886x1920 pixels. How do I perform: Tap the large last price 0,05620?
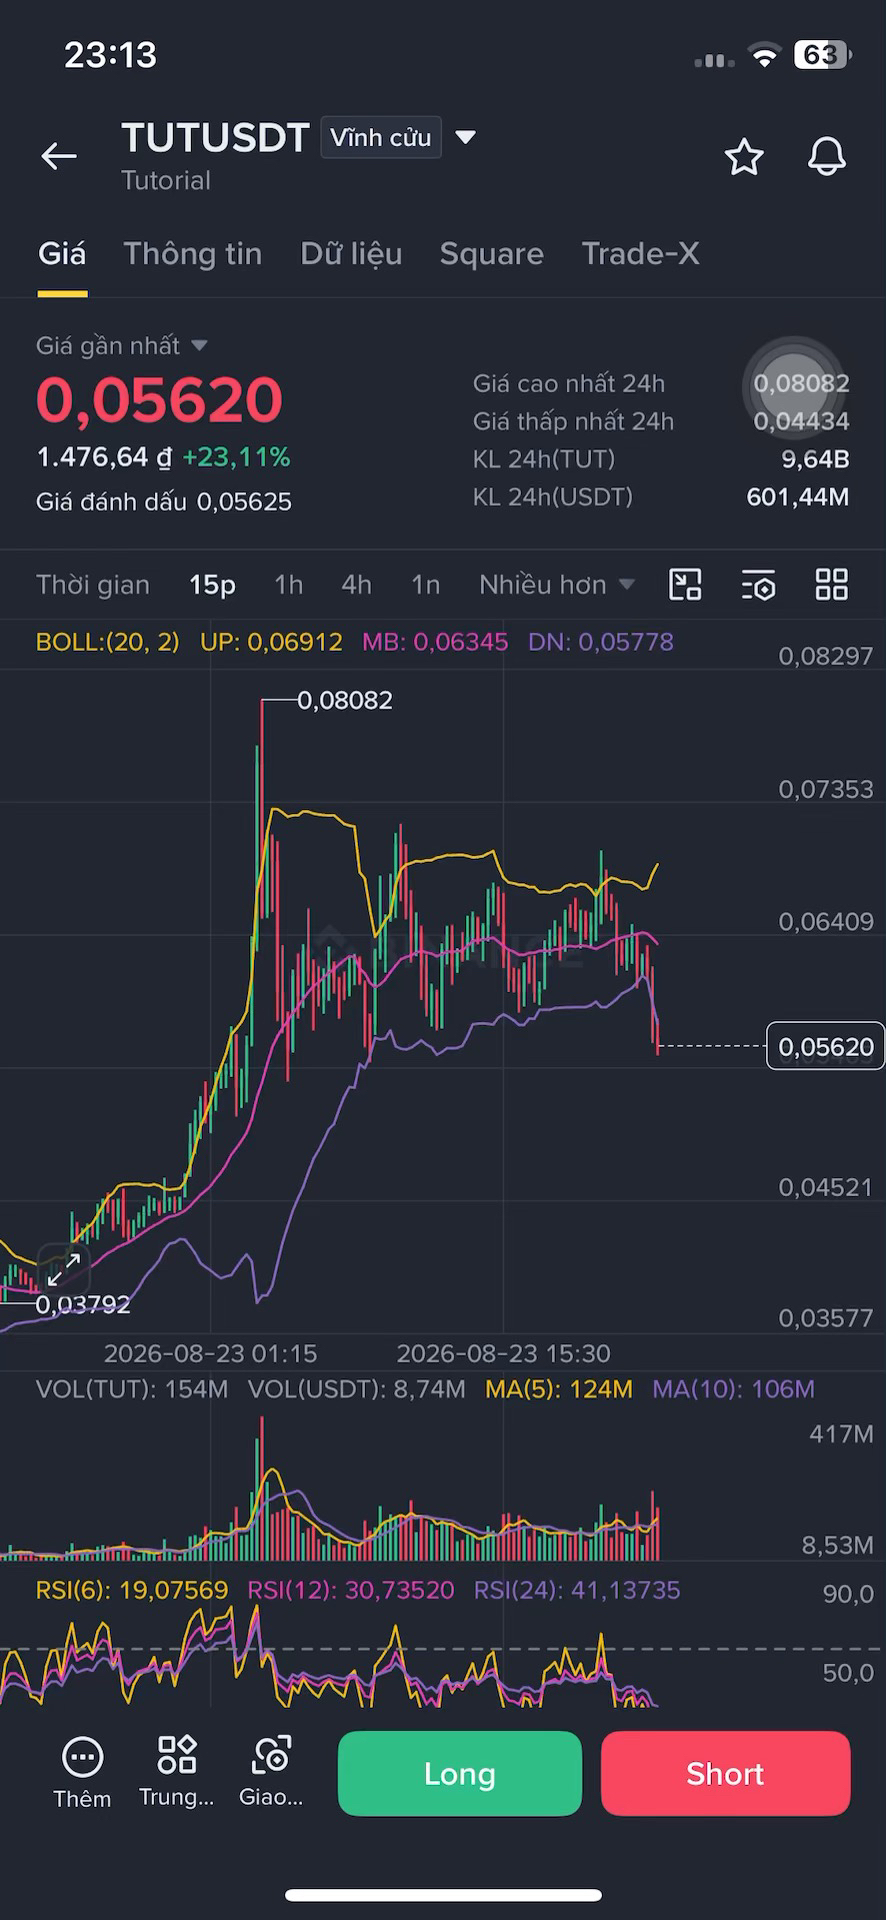coord(160,399)
